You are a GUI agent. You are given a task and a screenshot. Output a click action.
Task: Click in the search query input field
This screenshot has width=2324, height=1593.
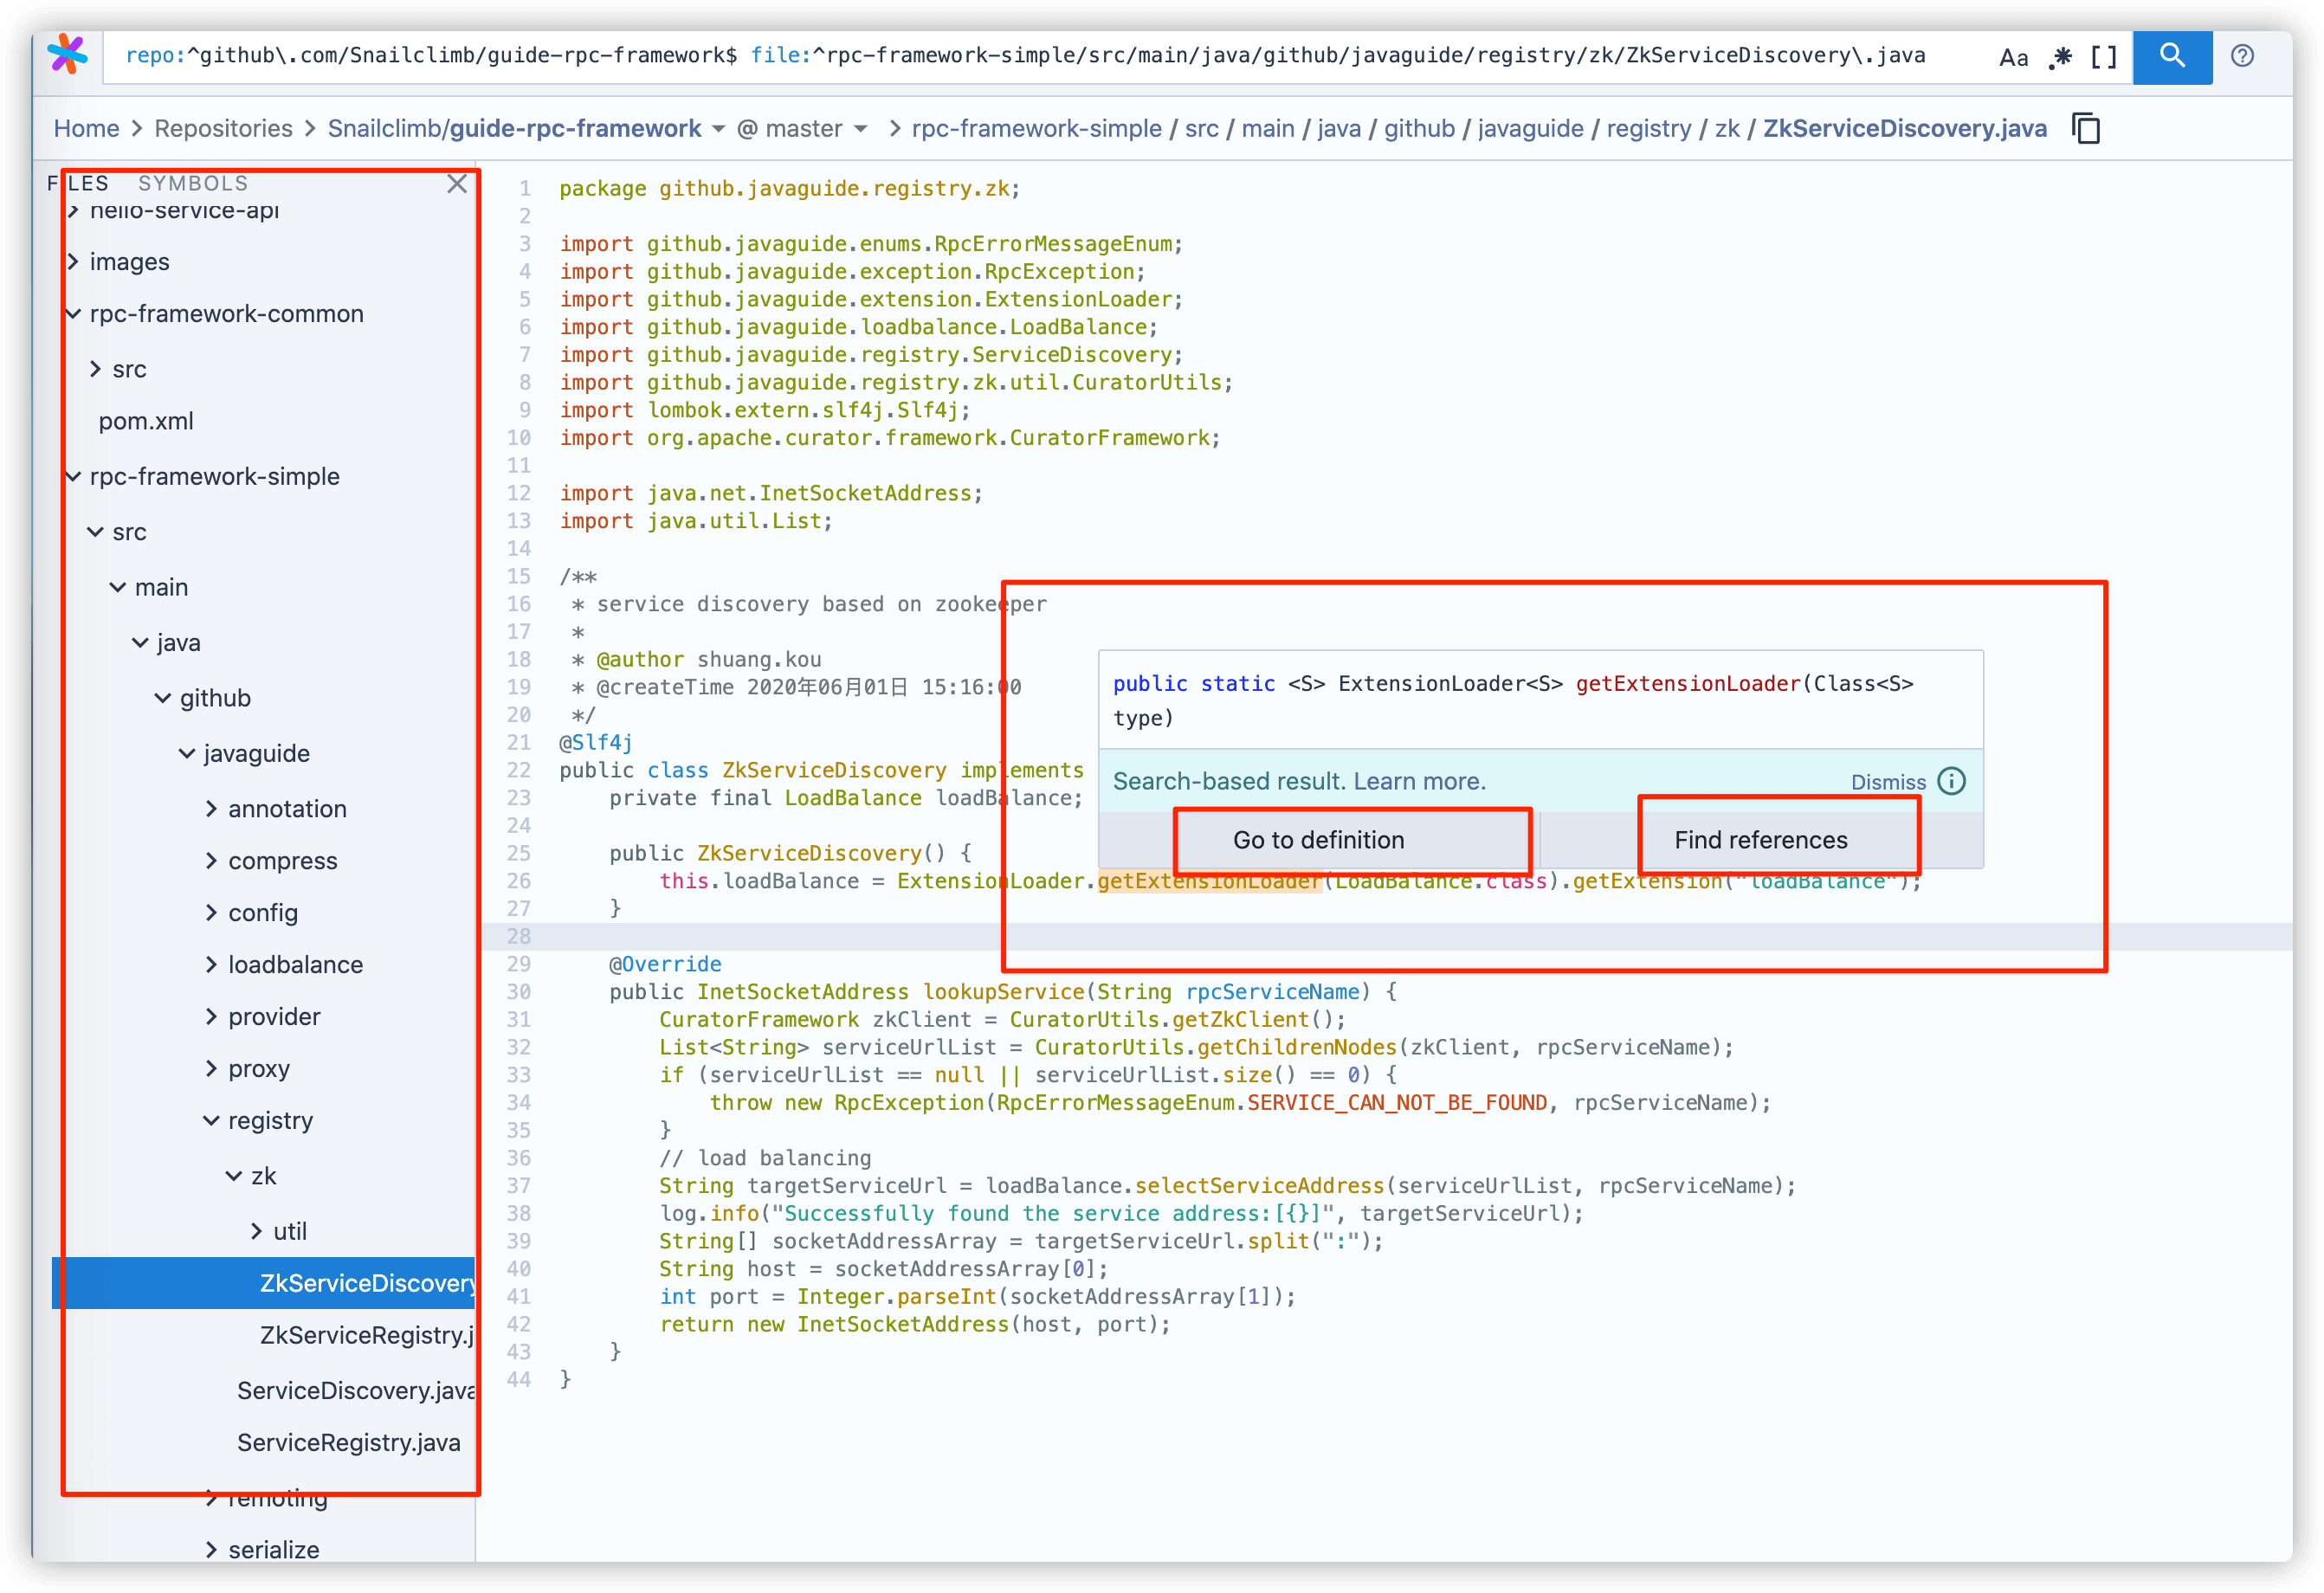[1000, 56]
